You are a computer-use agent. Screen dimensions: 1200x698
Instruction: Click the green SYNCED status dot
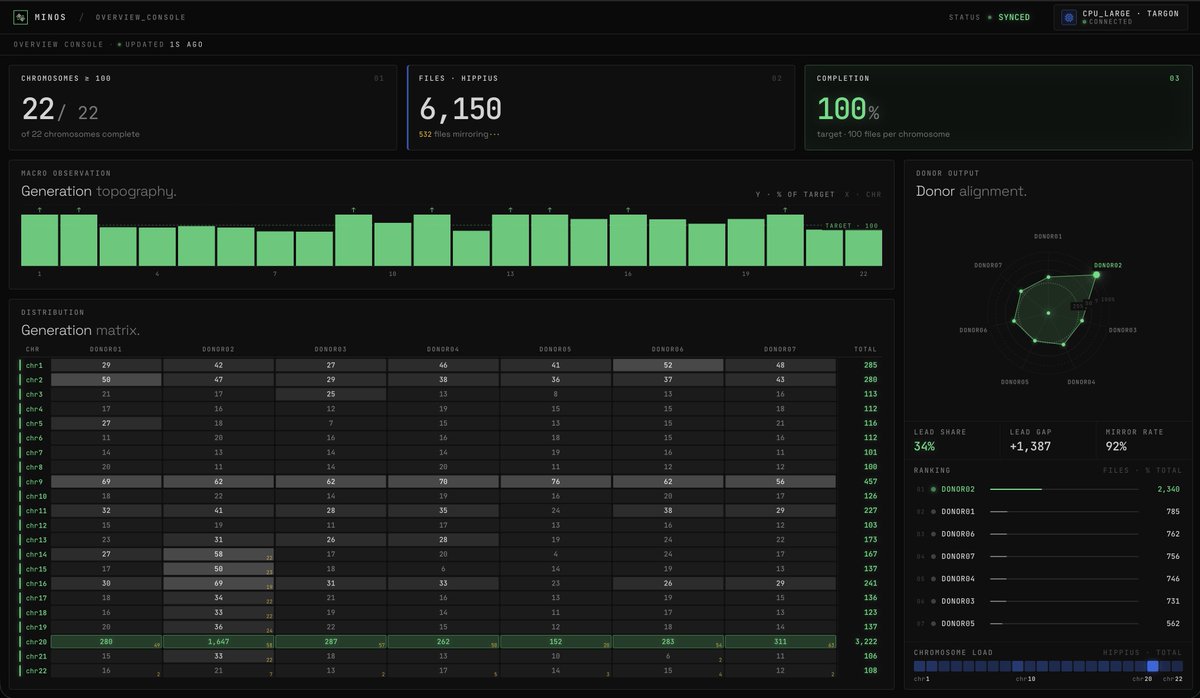coord(990,17)
